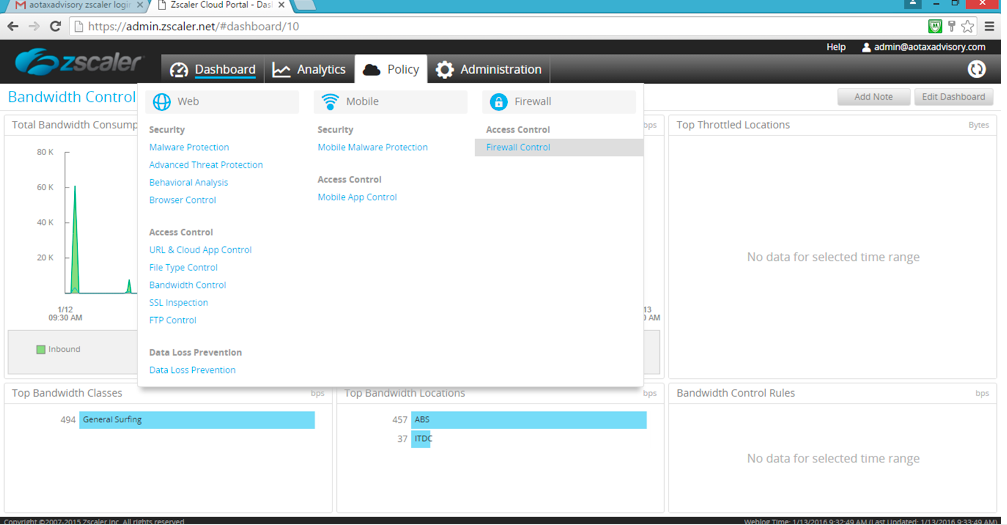Reload the page with browser refresh

click(x=55, y=26)
